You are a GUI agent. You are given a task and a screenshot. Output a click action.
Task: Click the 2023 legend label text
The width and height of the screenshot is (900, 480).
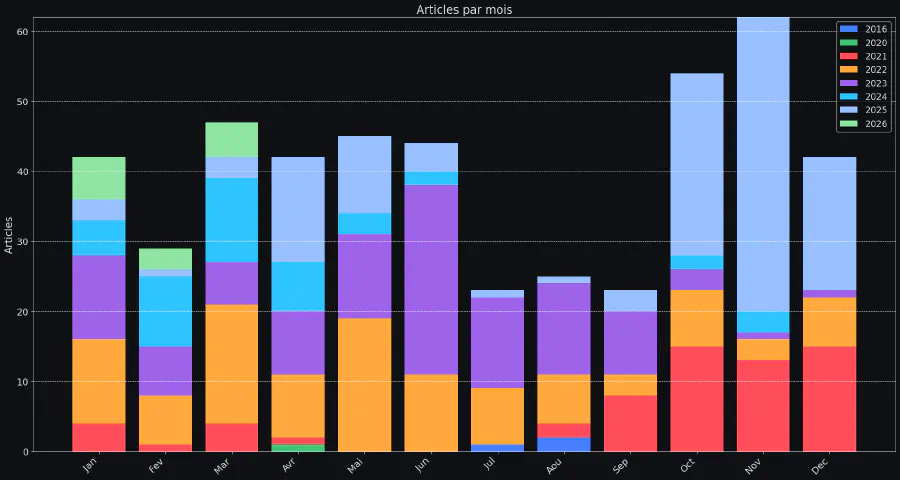(875, 83)
